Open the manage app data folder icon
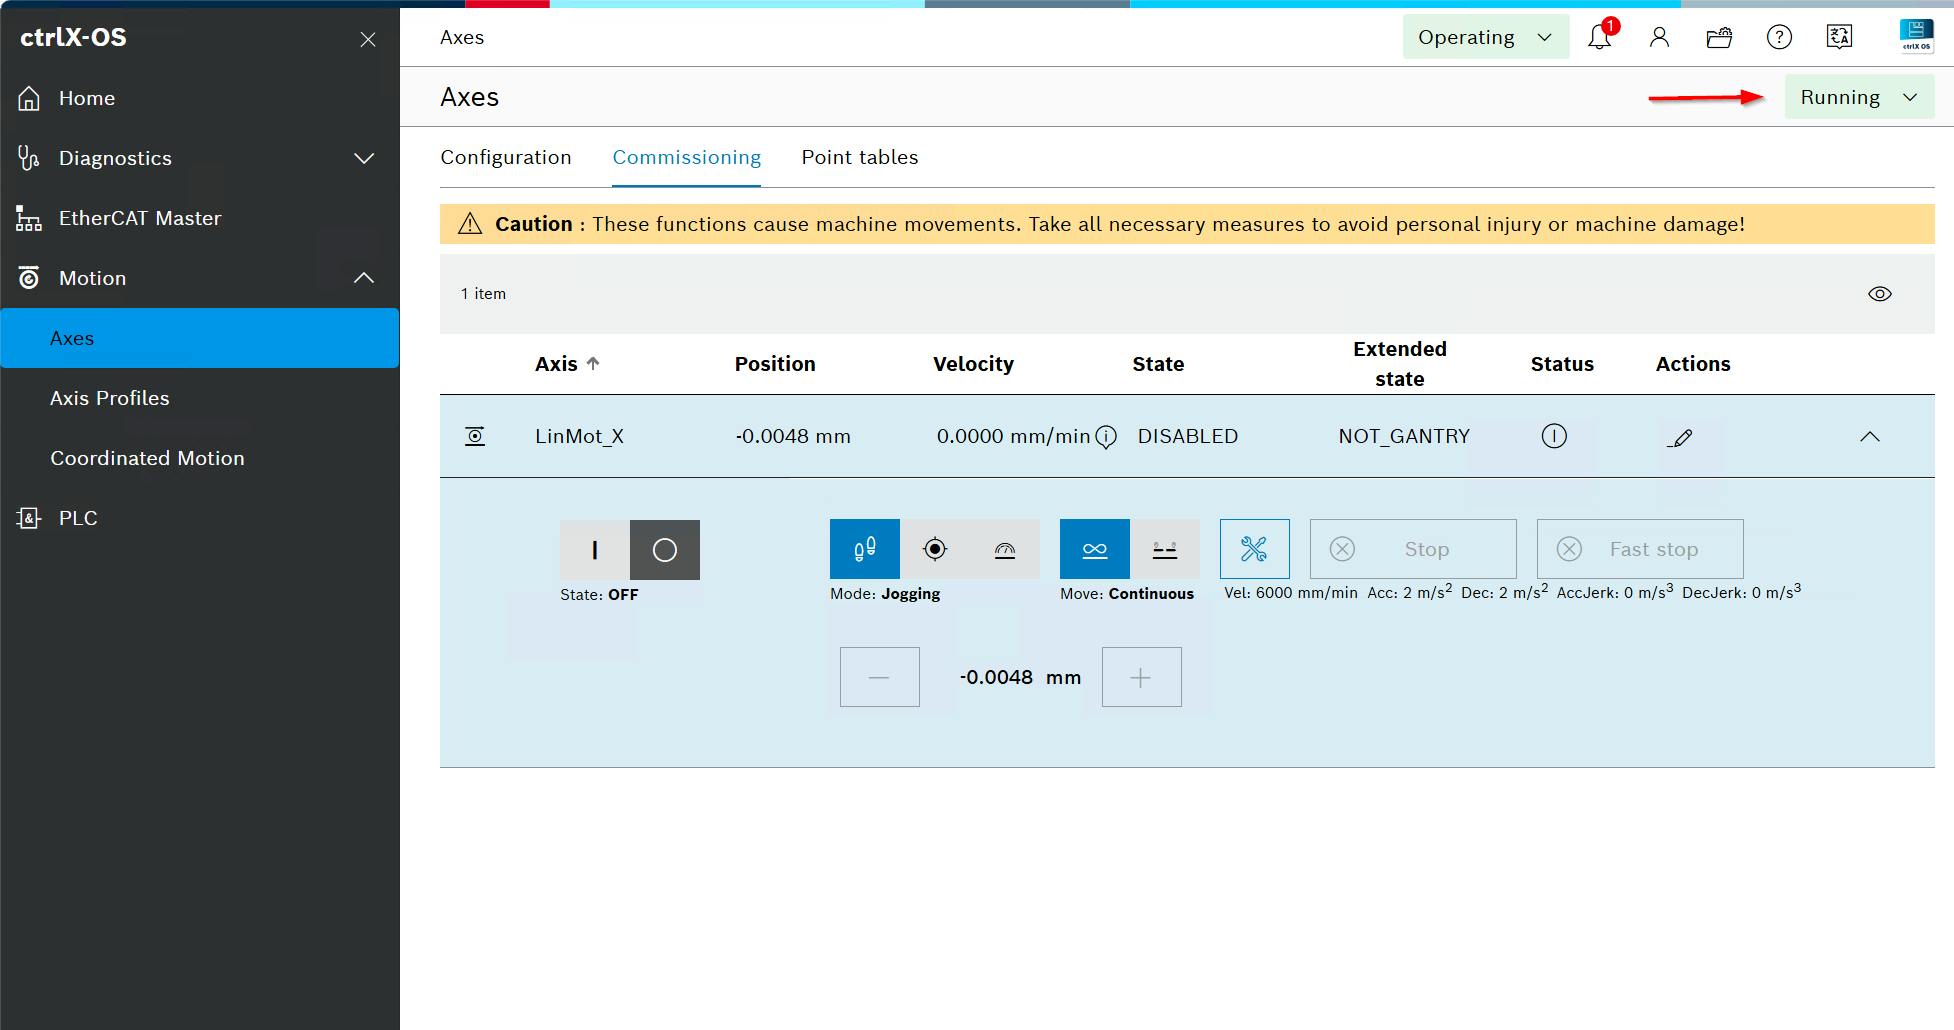The width and height of the screenshot is (1954, 1030). 1719,38
